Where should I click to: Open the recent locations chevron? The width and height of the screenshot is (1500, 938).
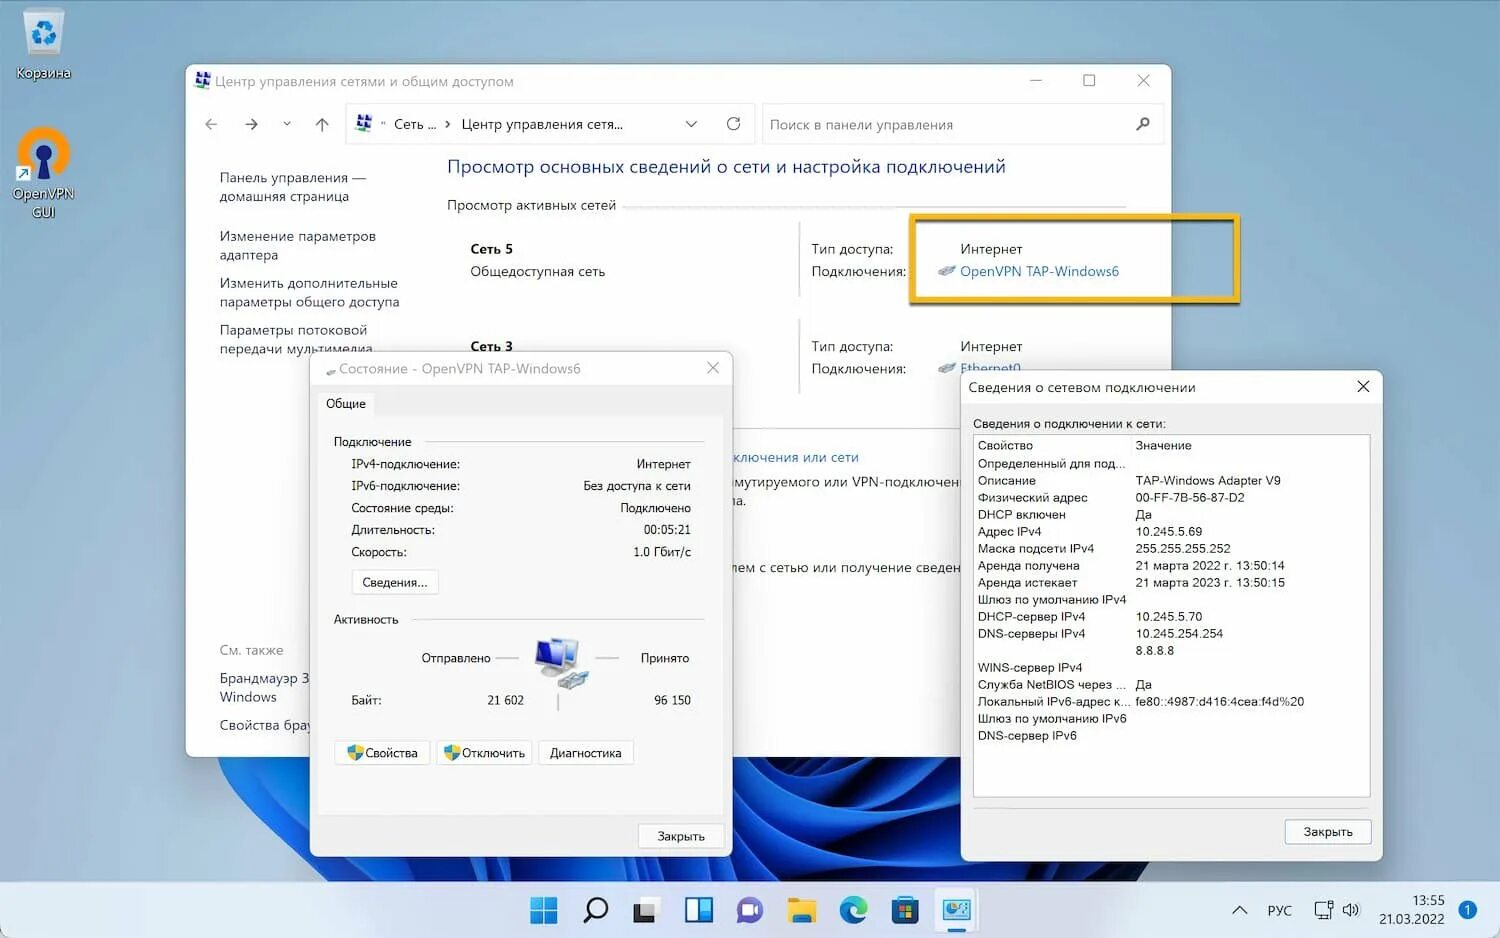(x=287, y=124)
